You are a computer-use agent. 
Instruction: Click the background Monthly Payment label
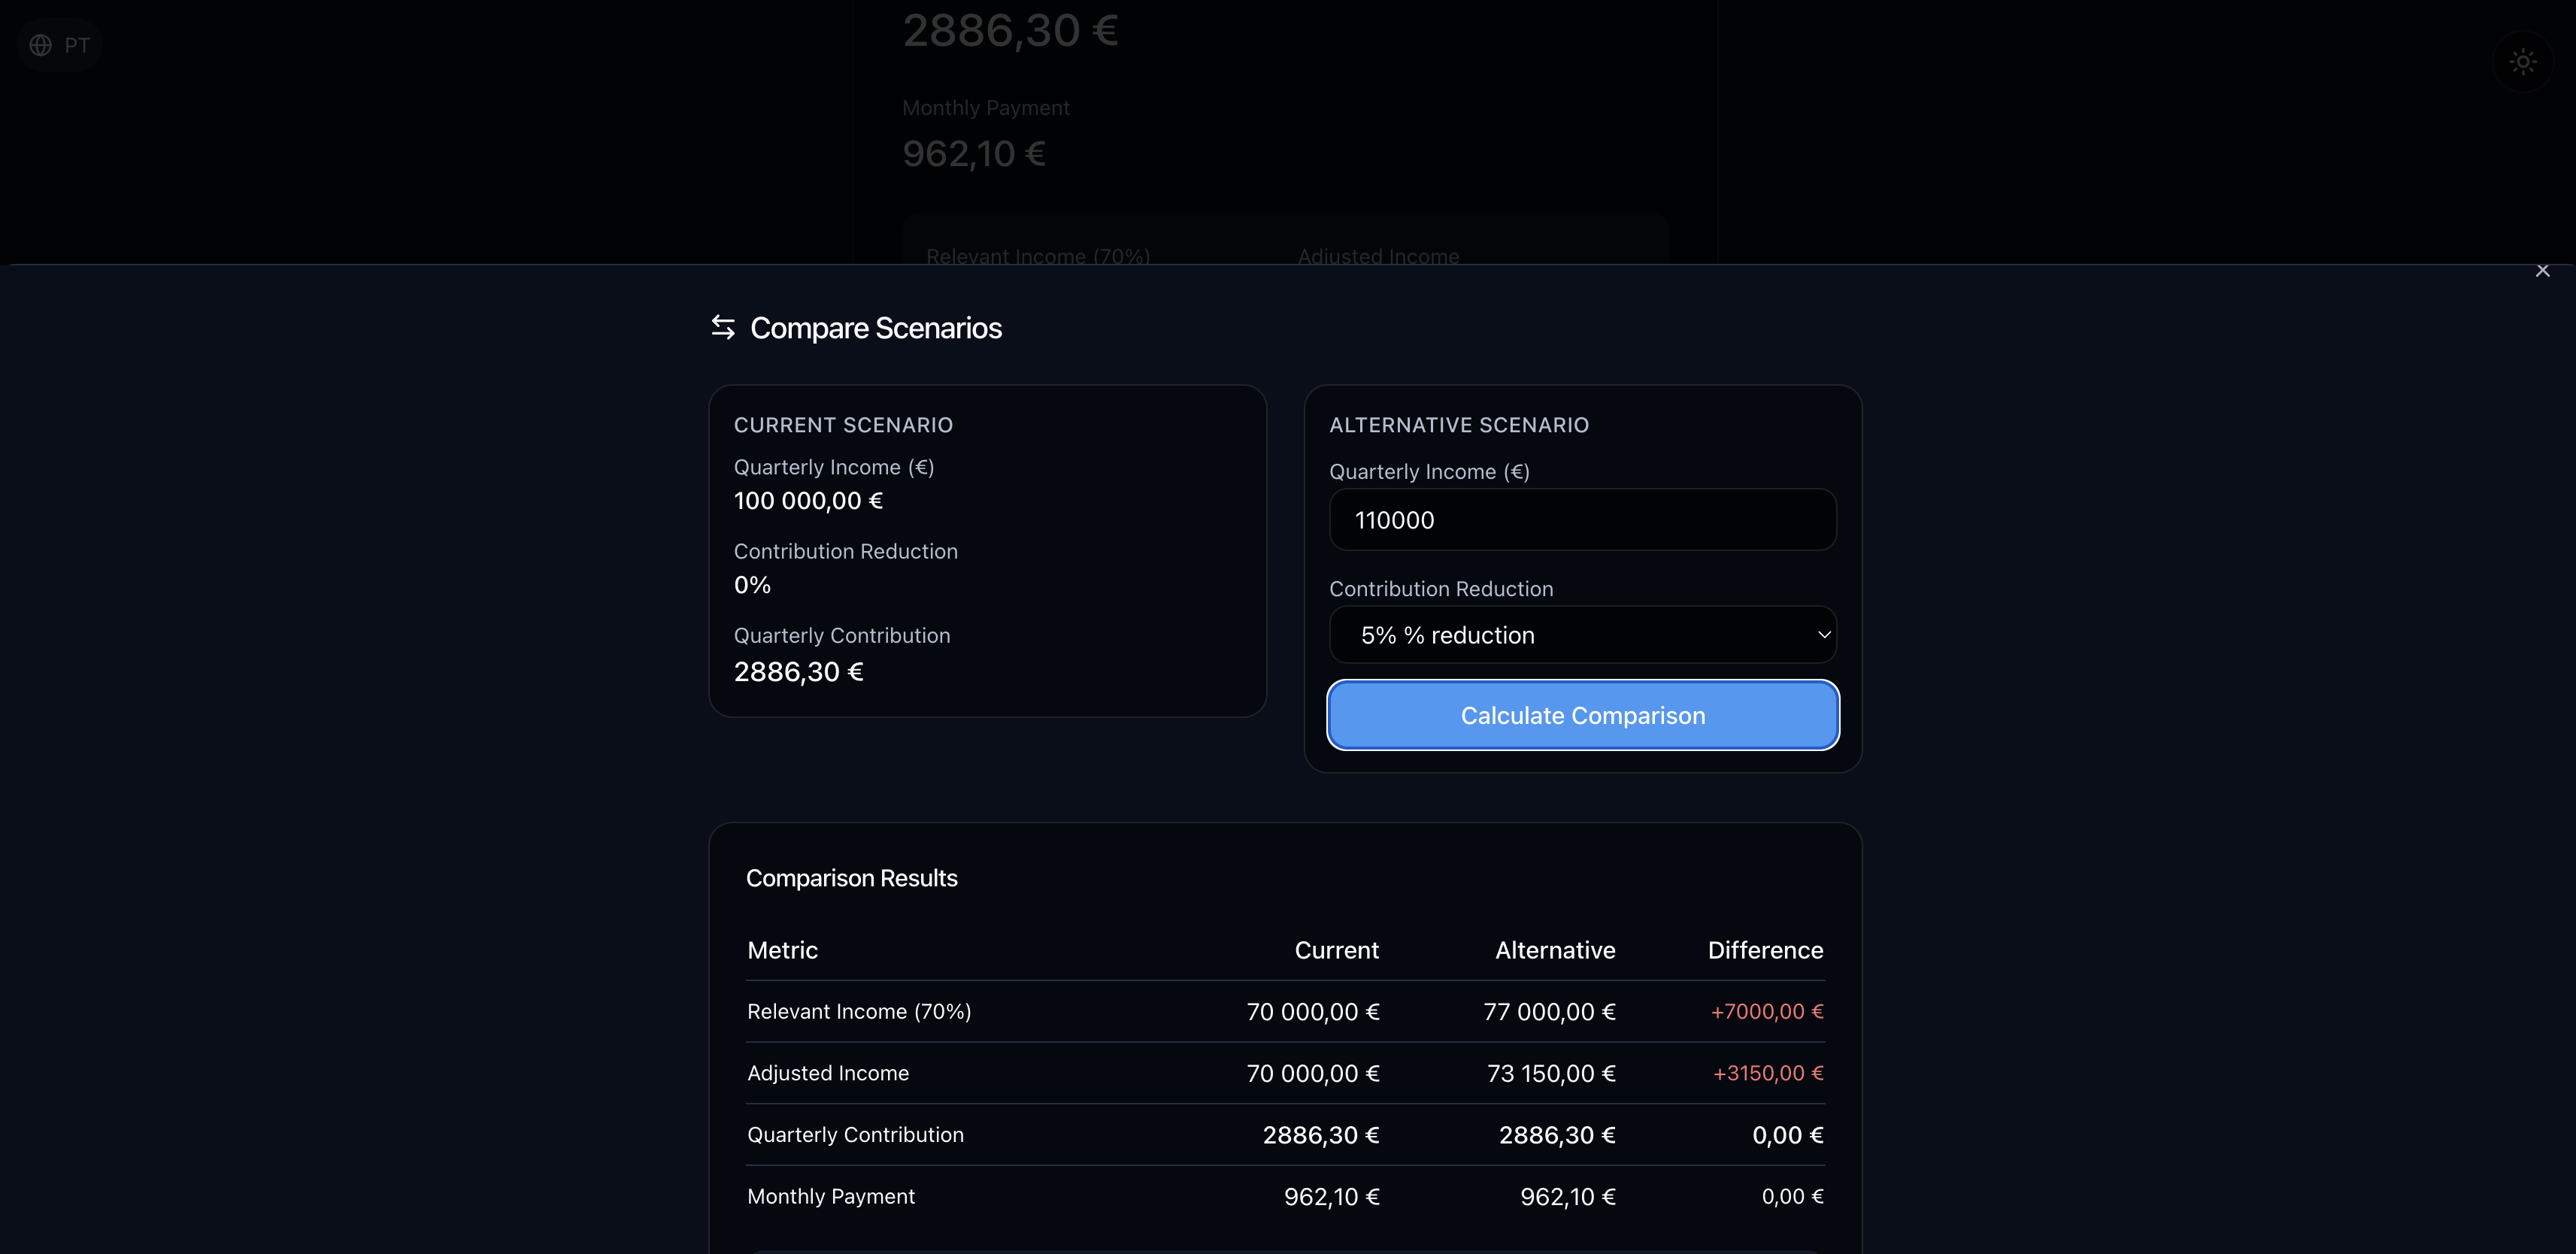pyautogui.click(x=985, y=108)
